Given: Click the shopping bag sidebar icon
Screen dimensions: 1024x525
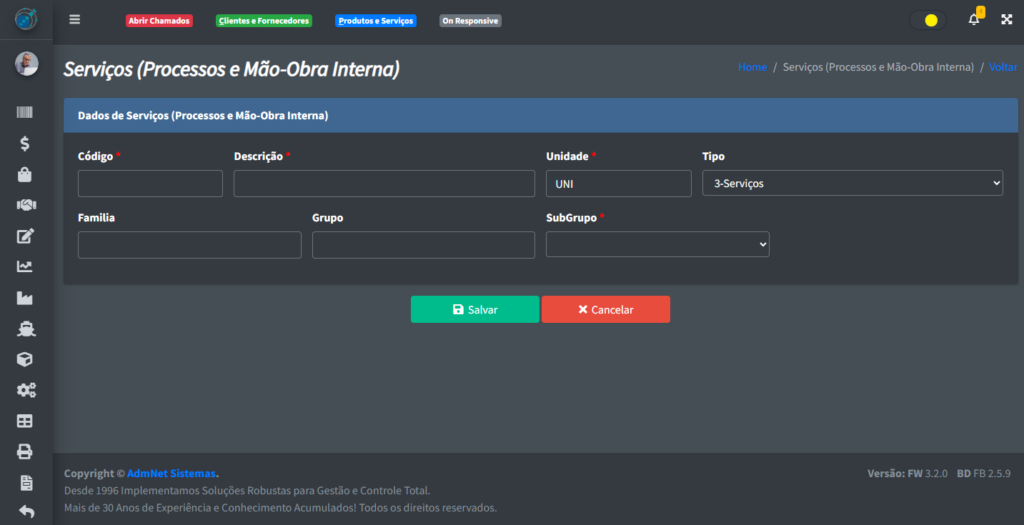Looking at the screenshot, I should click(x=26, y=175).
